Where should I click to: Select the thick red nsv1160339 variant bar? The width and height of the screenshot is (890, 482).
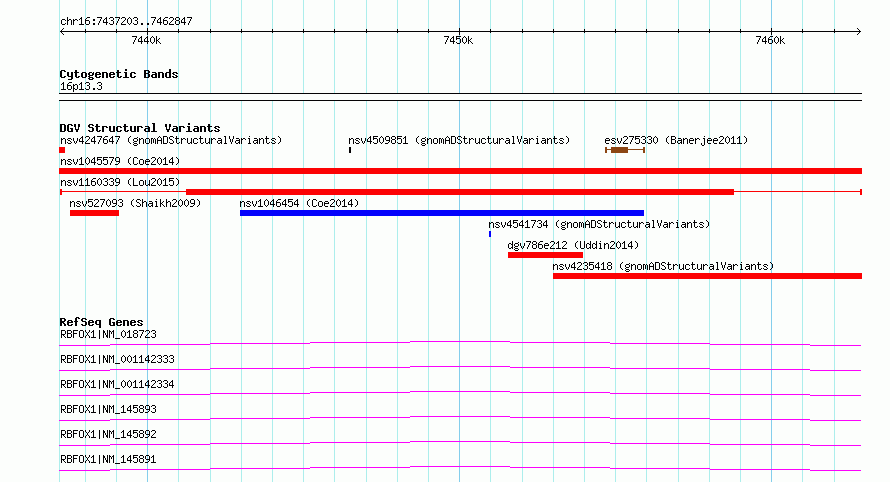pyautogui.click(x=460, y=192)
